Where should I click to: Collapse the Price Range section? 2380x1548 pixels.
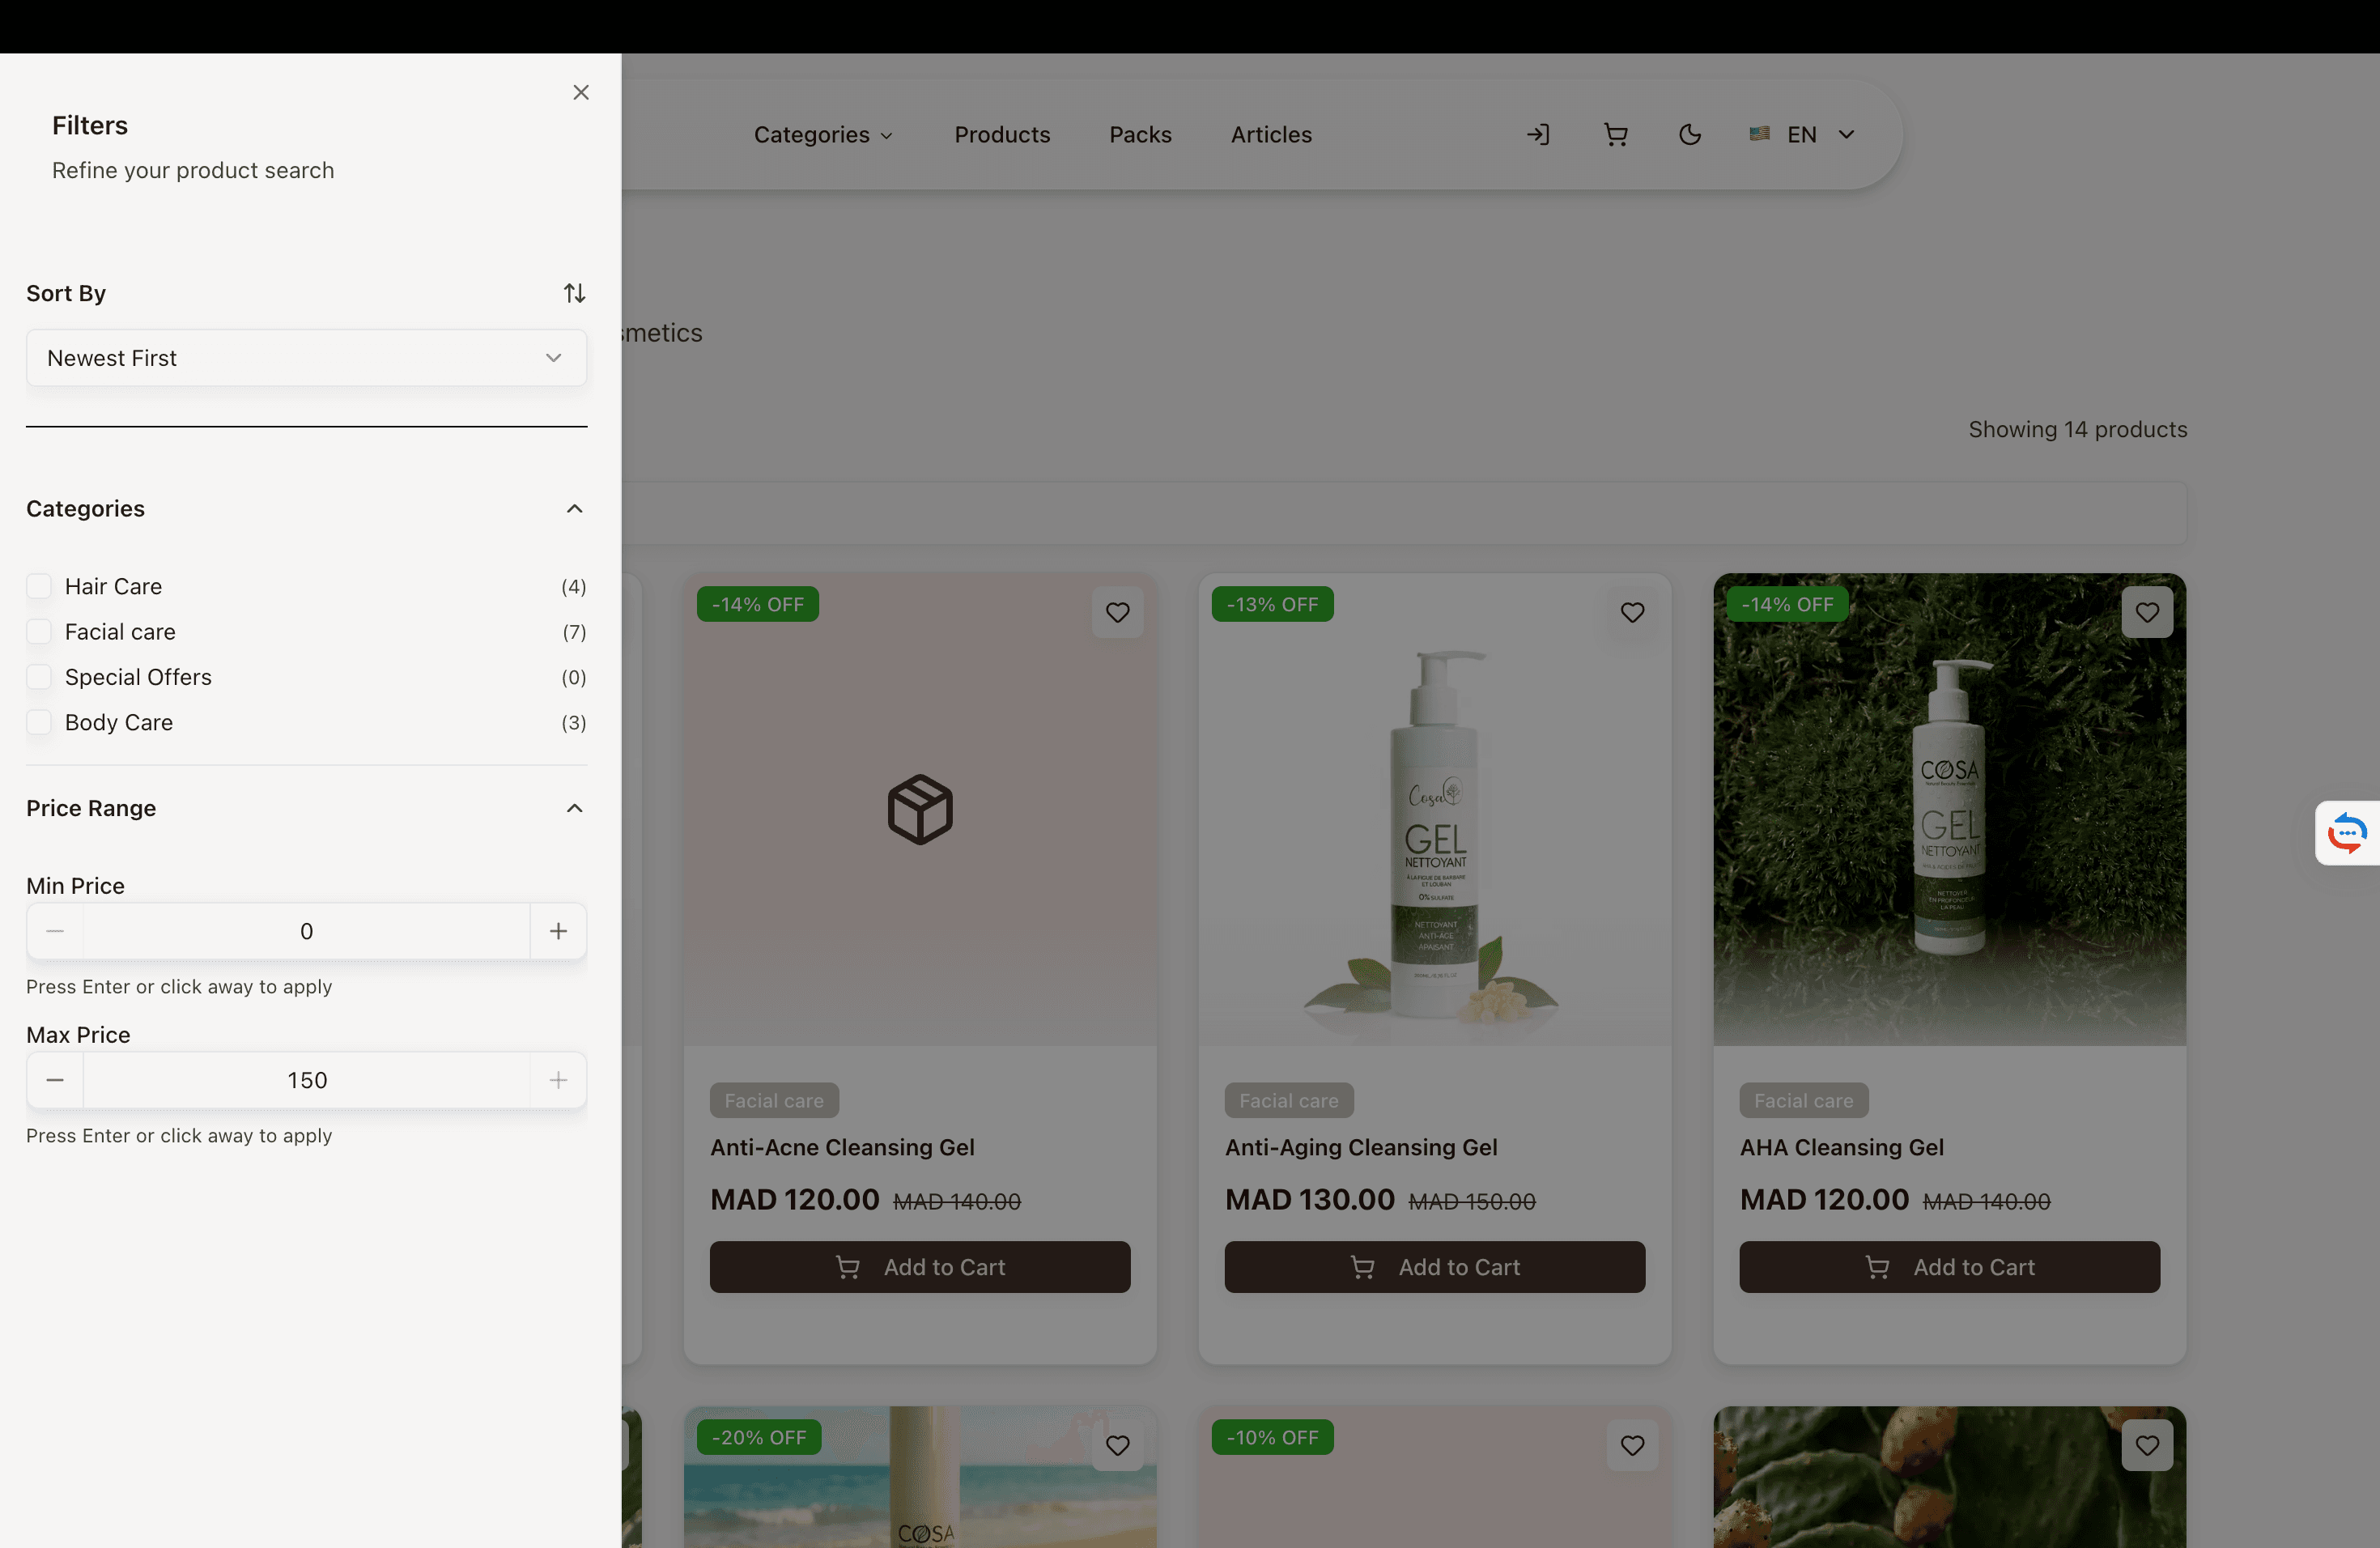click(574, 808)
